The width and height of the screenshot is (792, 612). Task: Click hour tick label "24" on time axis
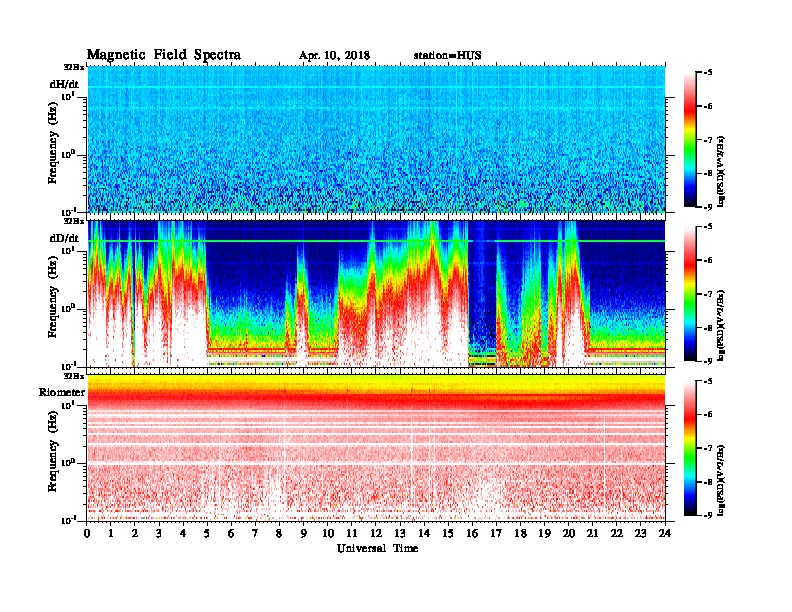click(x=665, y=533)
